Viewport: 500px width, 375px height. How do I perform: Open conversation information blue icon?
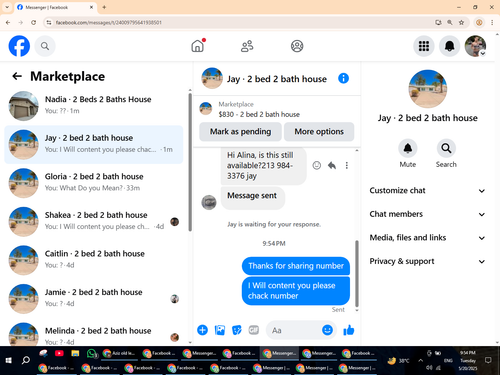click(x=343, y=79)
